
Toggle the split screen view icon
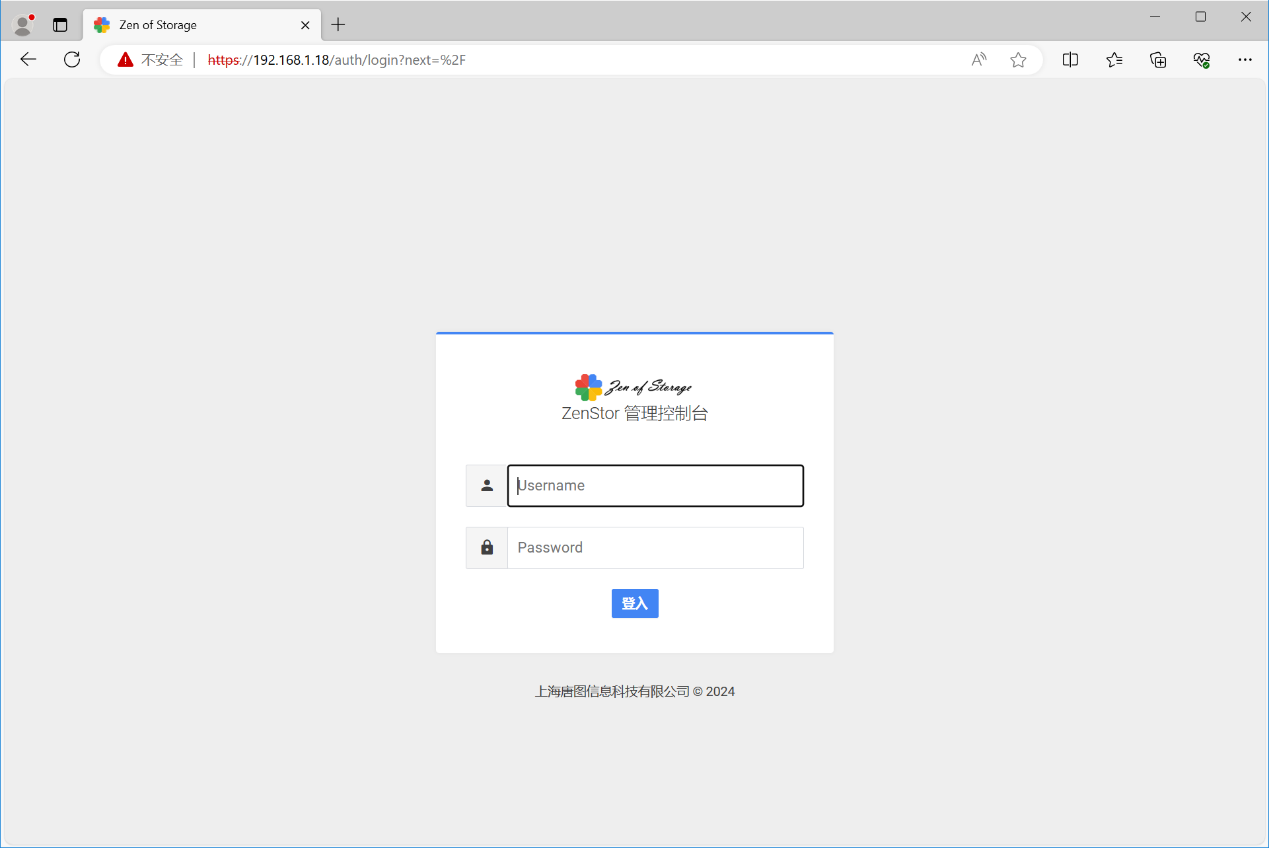[x=1070, y=60]
